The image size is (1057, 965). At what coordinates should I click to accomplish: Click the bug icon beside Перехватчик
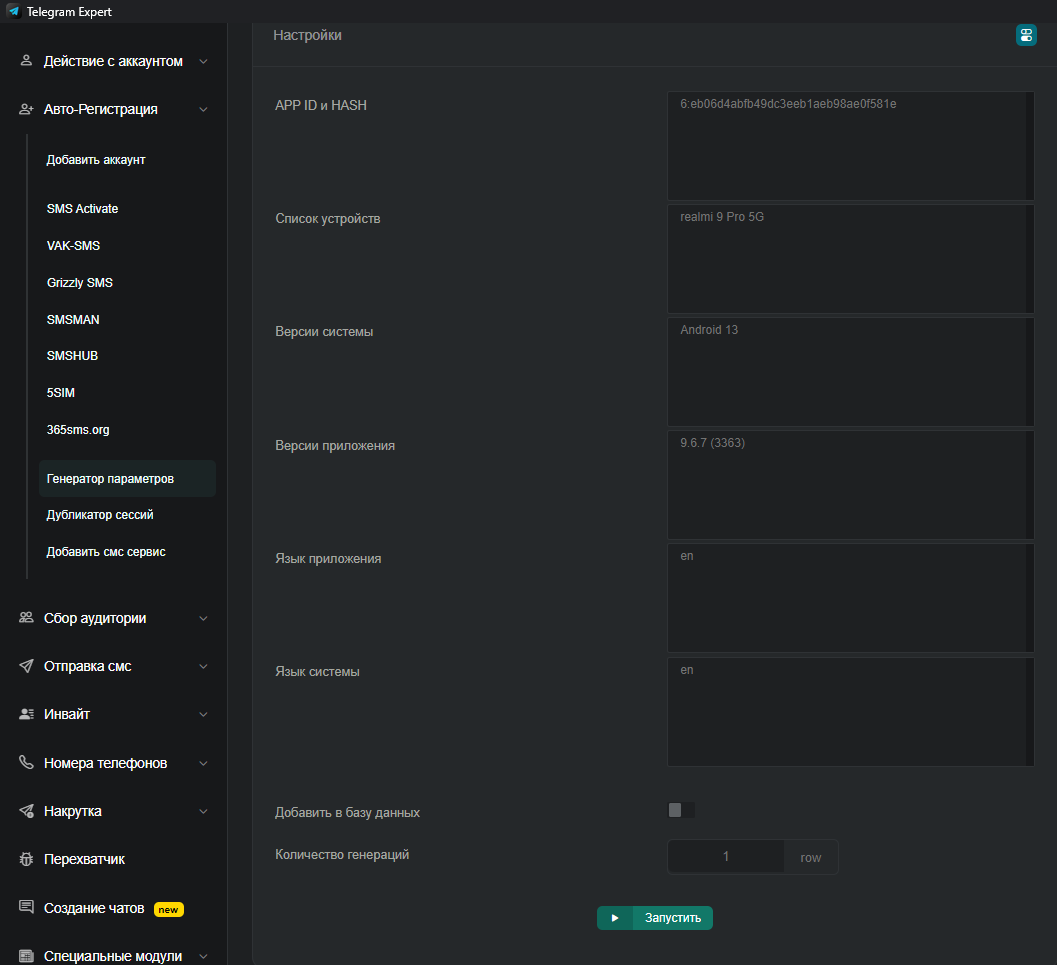(26, 859)
